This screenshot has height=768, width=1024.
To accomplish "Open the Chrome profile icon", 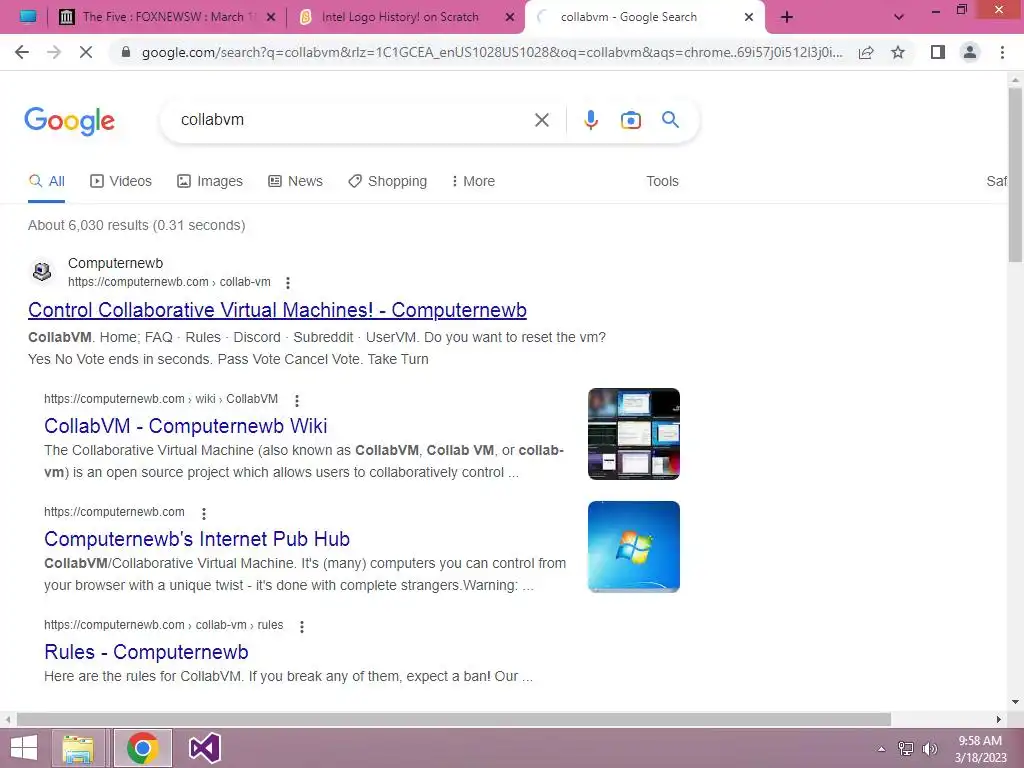I will [970, 52].
